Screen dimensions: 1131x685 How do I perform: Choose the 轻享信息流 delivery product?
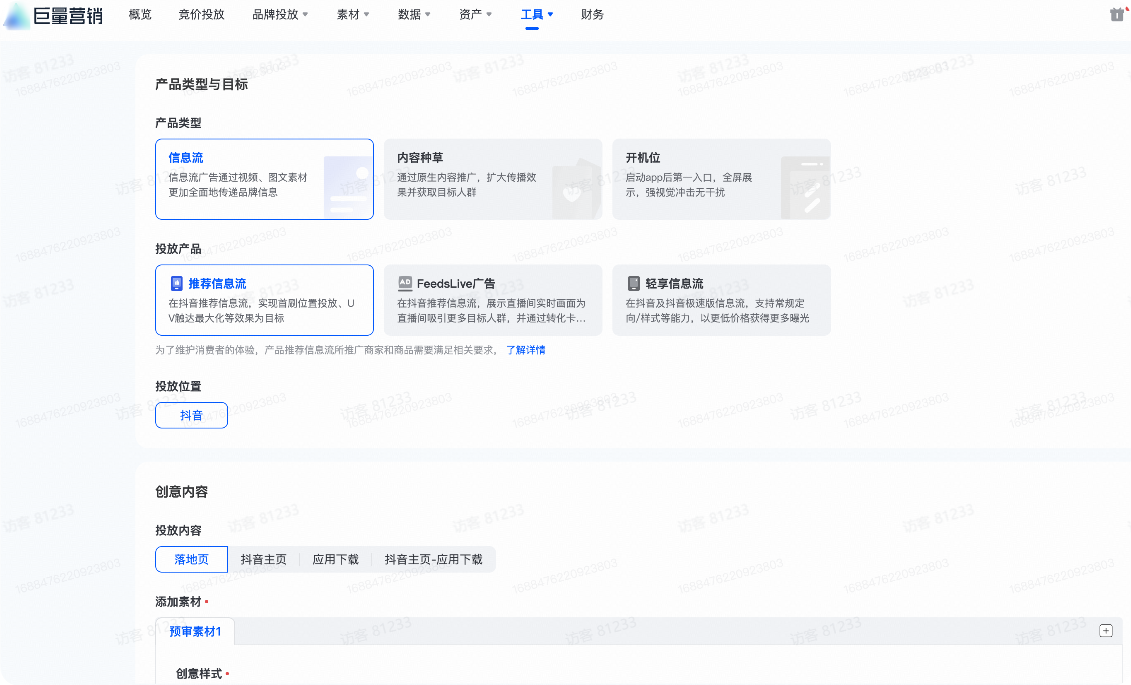(721, 300)
